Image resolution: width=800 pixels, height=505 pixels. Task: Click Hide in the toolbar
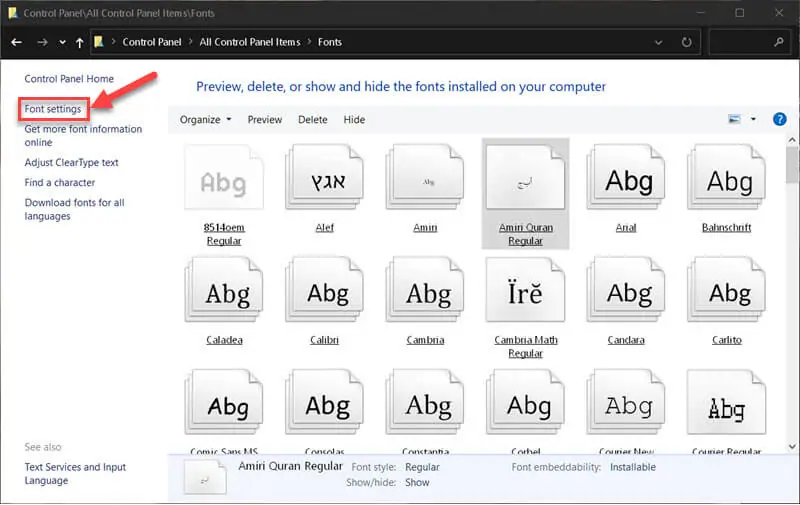pos(354,119)
